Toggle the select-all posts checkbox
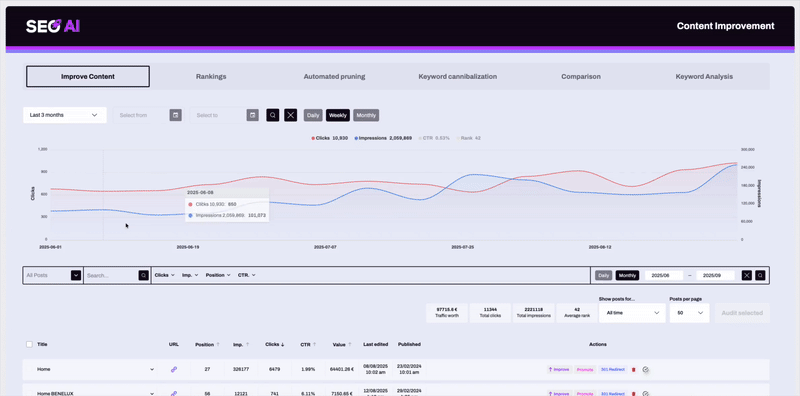The height and width of the screenshot is (396, 800). point(29,344)
